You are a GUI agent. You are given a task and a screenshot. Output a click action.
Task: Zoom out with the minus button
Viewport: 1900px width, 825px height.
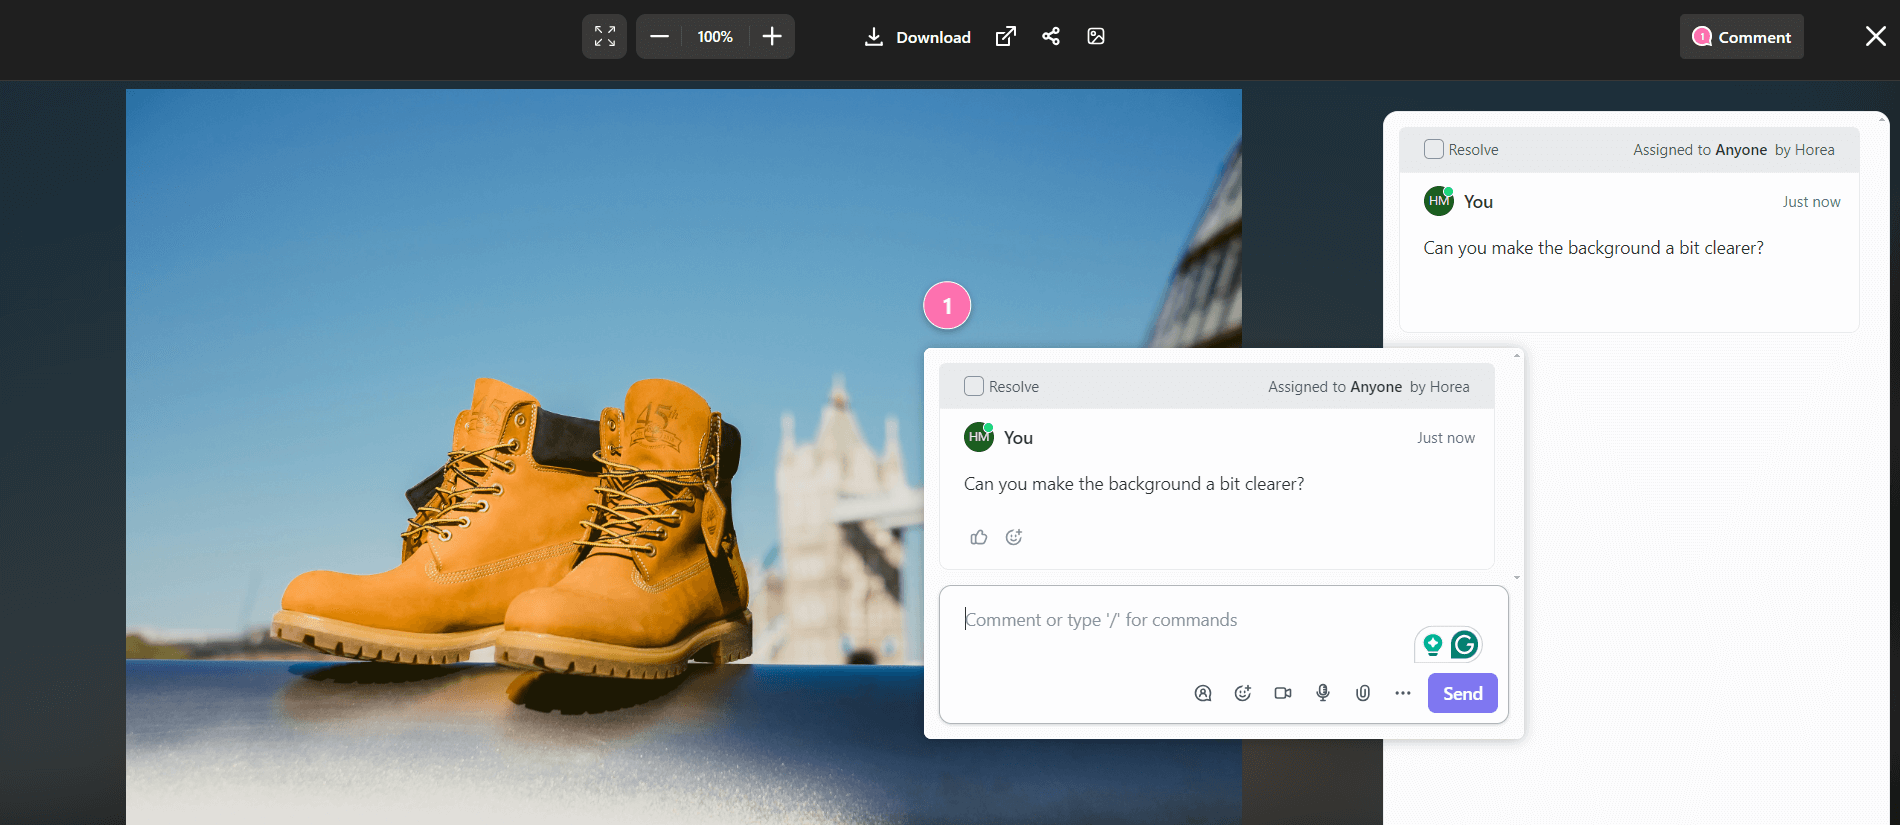[659, 37]
